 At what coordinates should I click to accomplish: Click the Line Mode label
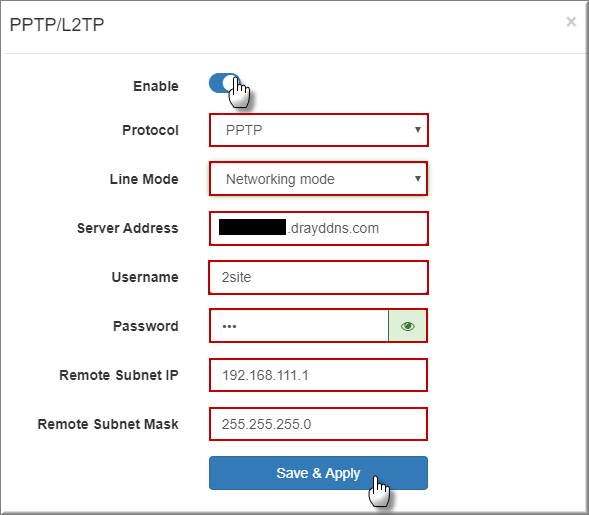pos(144,179)
